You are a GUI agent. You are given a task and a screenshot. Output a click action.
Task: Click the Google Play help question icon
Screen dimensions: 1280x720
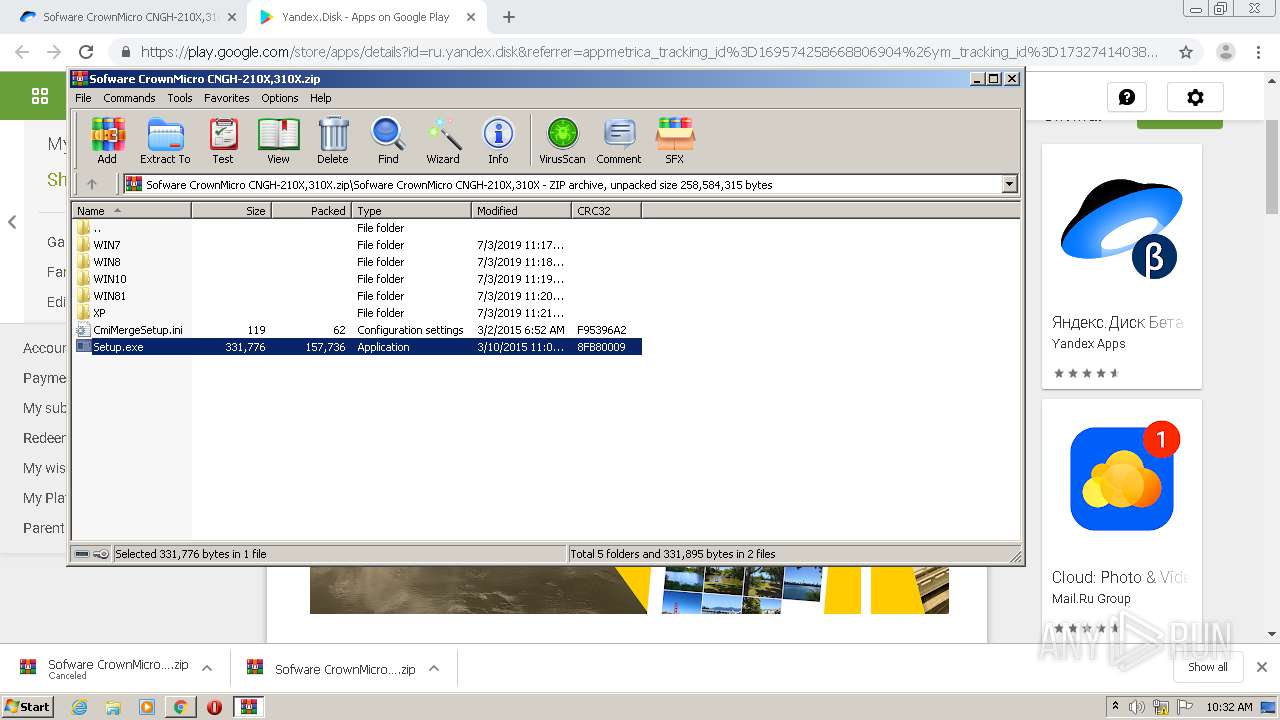(1127, 97)
